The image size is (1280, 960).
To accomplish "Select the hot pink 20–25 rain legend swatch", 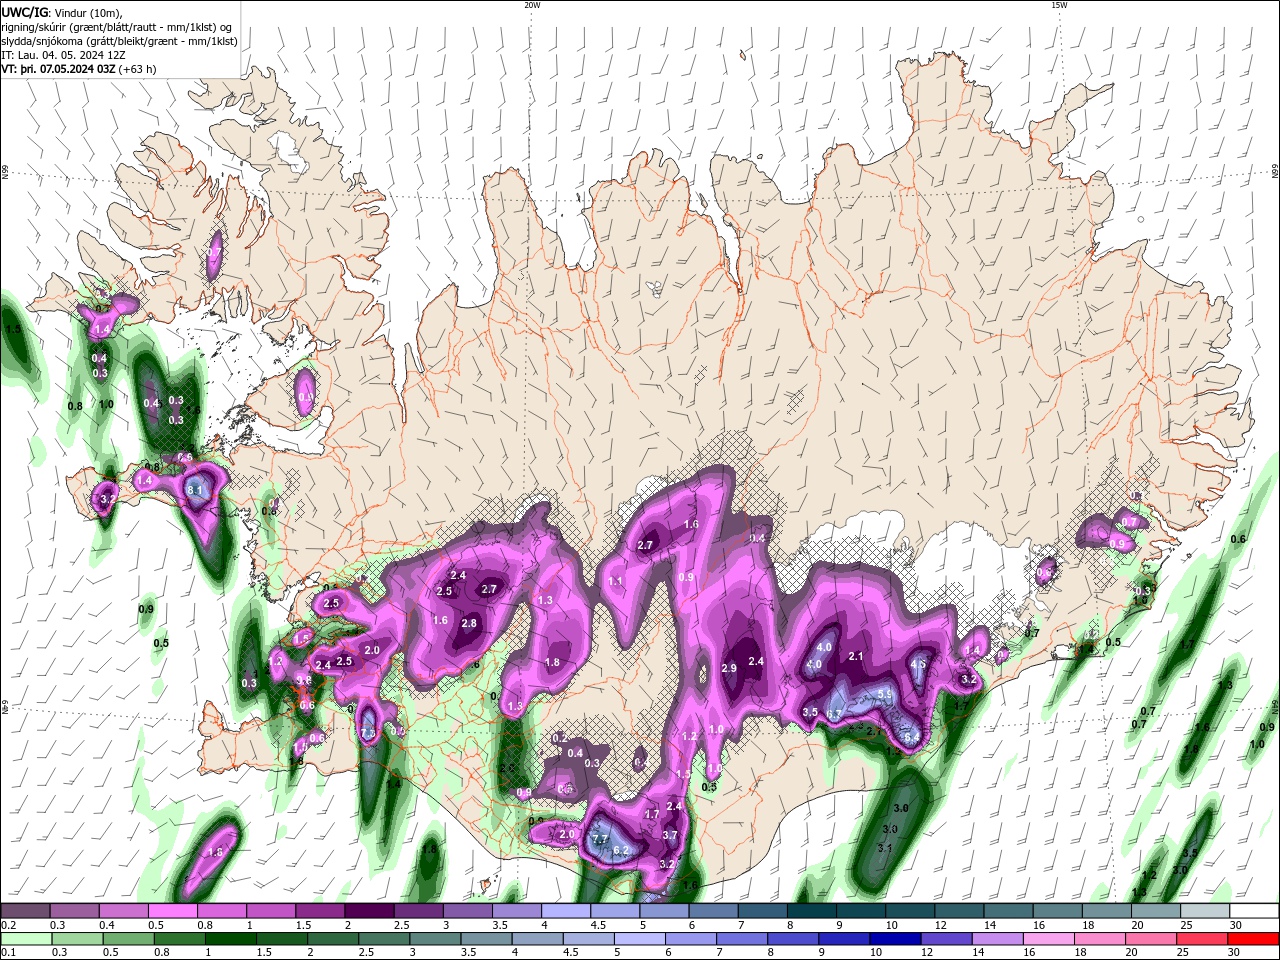I will coord(1152,939).
